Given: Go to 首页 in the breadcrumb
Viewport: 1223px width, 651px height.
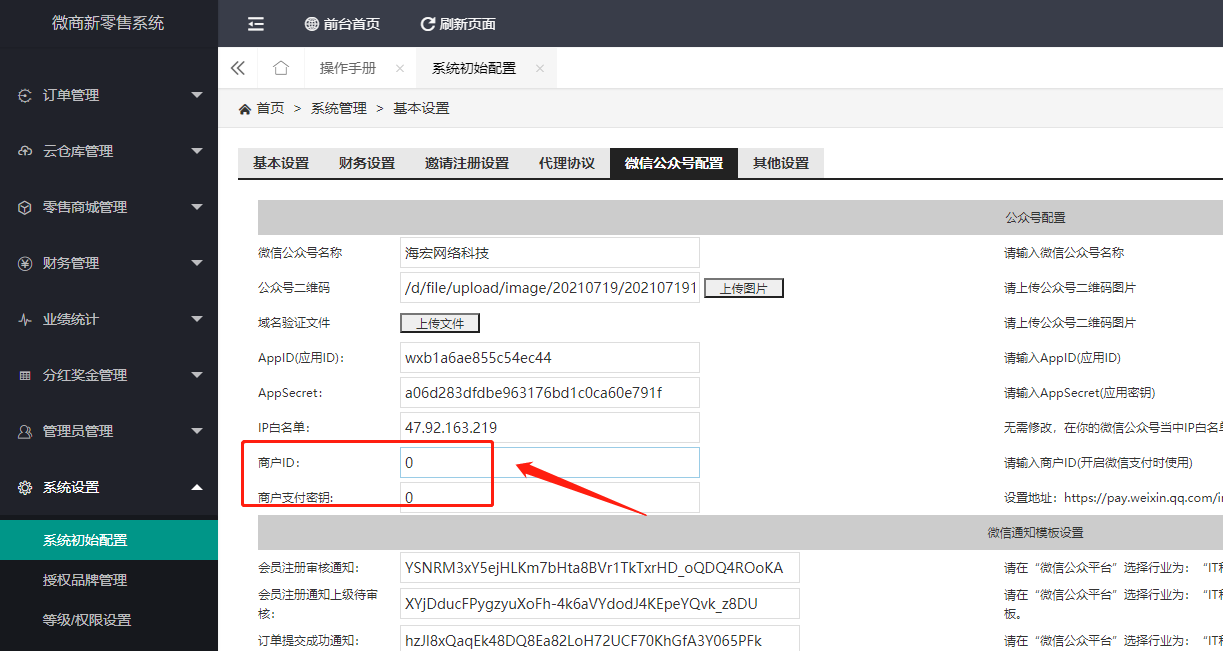Looking at the screenshot, I should pyautogui.click(x=271, y=109).
